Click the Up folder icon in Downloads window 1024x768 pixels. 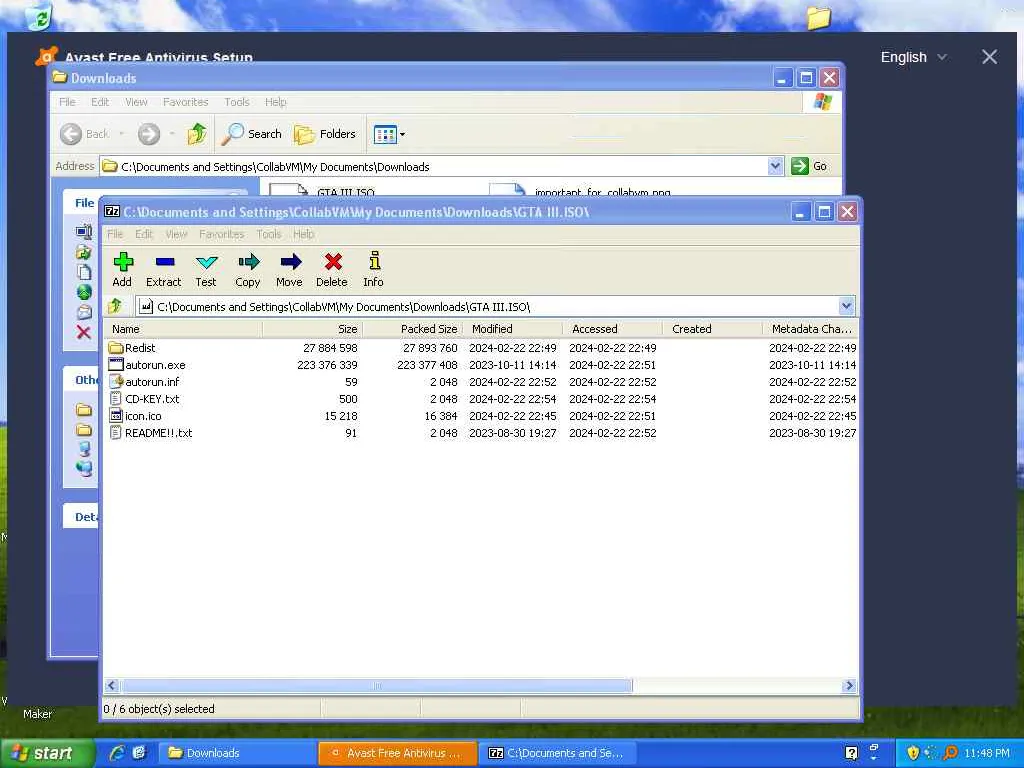pyautogui.click(x=197, y=134)
